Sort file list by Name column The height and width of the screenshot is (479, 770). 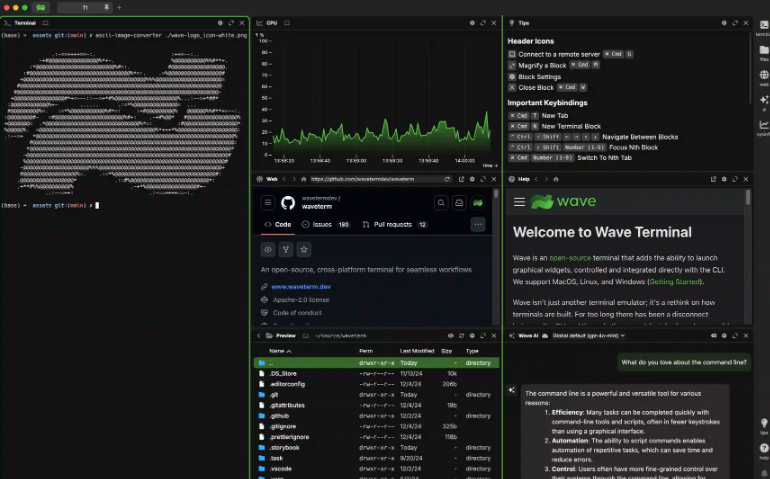(x=280, y=351)
